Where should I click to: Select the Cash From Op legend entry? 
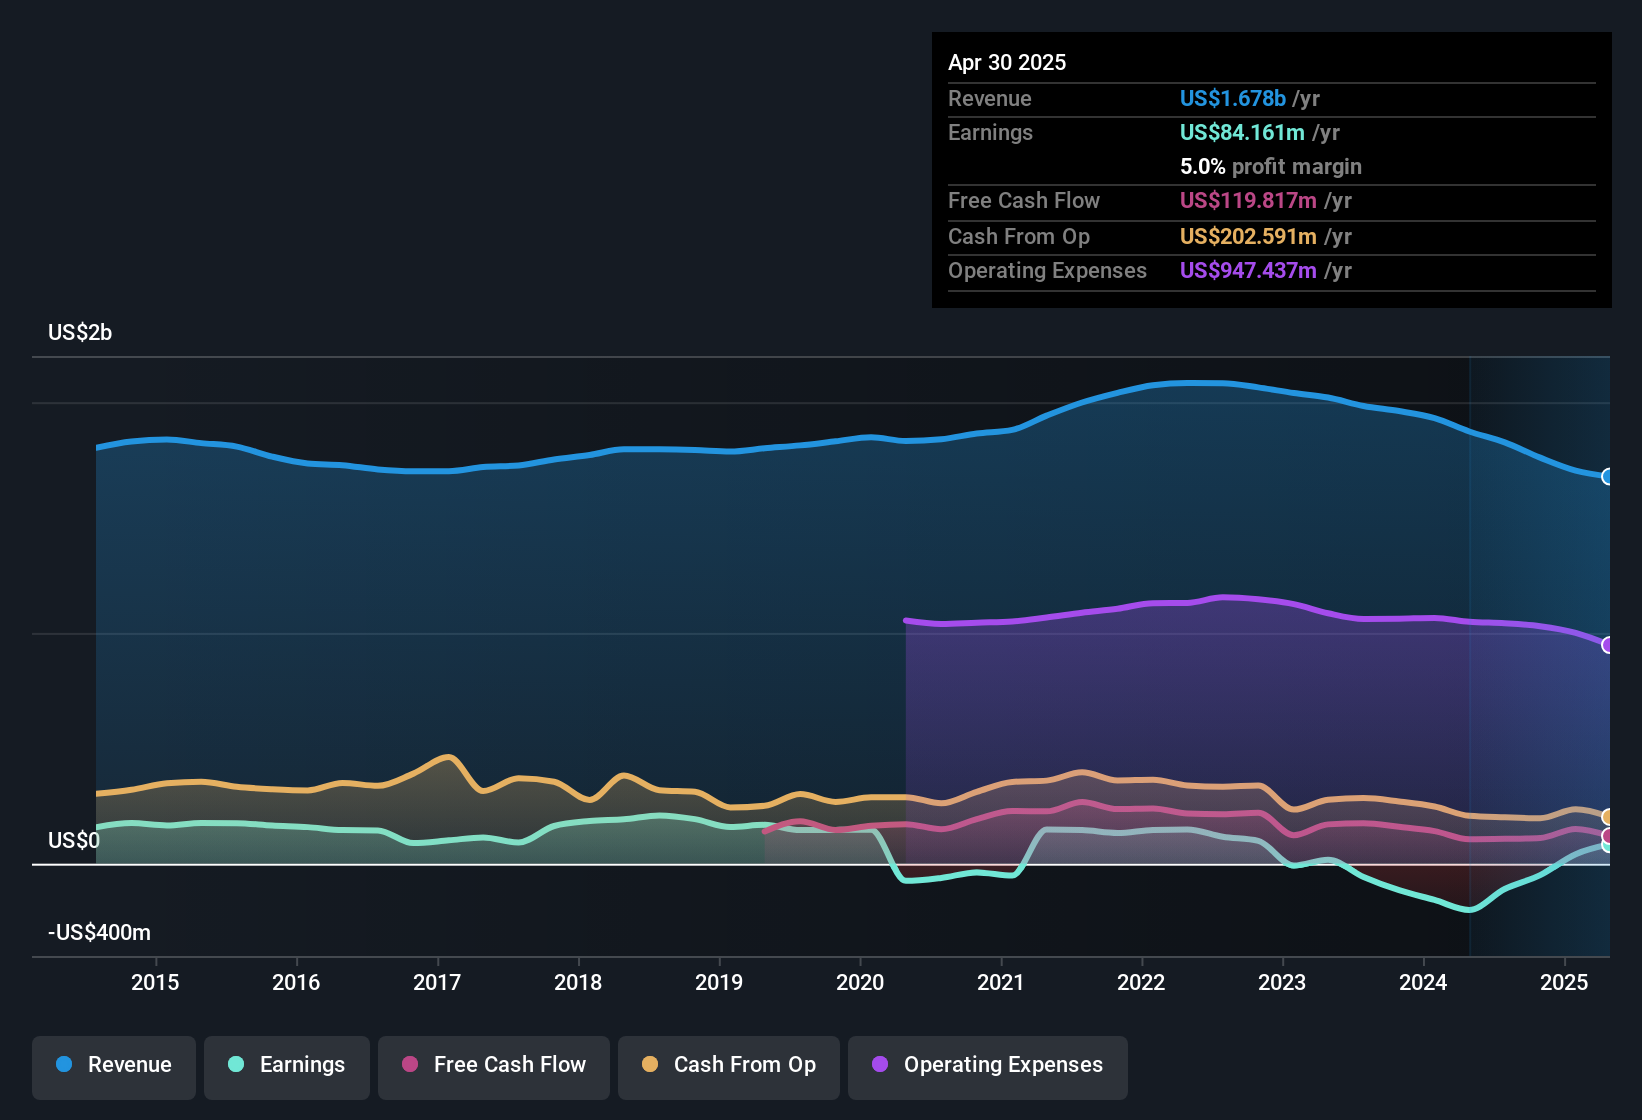pos(728,1065)
